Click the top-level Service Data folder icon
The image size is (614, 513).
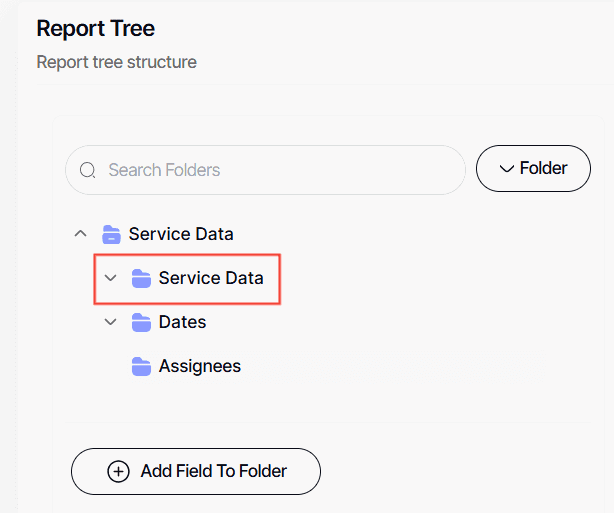pos(111,235)
